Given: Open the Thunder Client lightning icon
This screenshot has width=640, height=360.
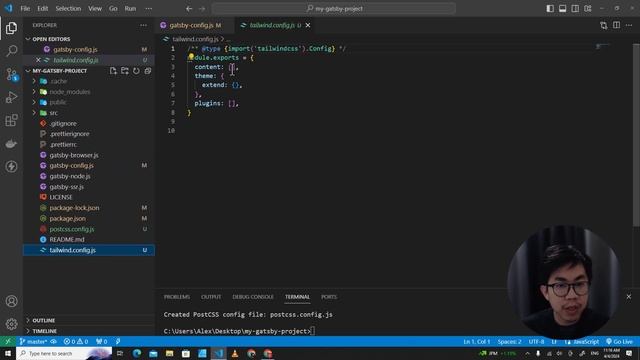Looking at the screenshot, I should (x=11, y=167).
